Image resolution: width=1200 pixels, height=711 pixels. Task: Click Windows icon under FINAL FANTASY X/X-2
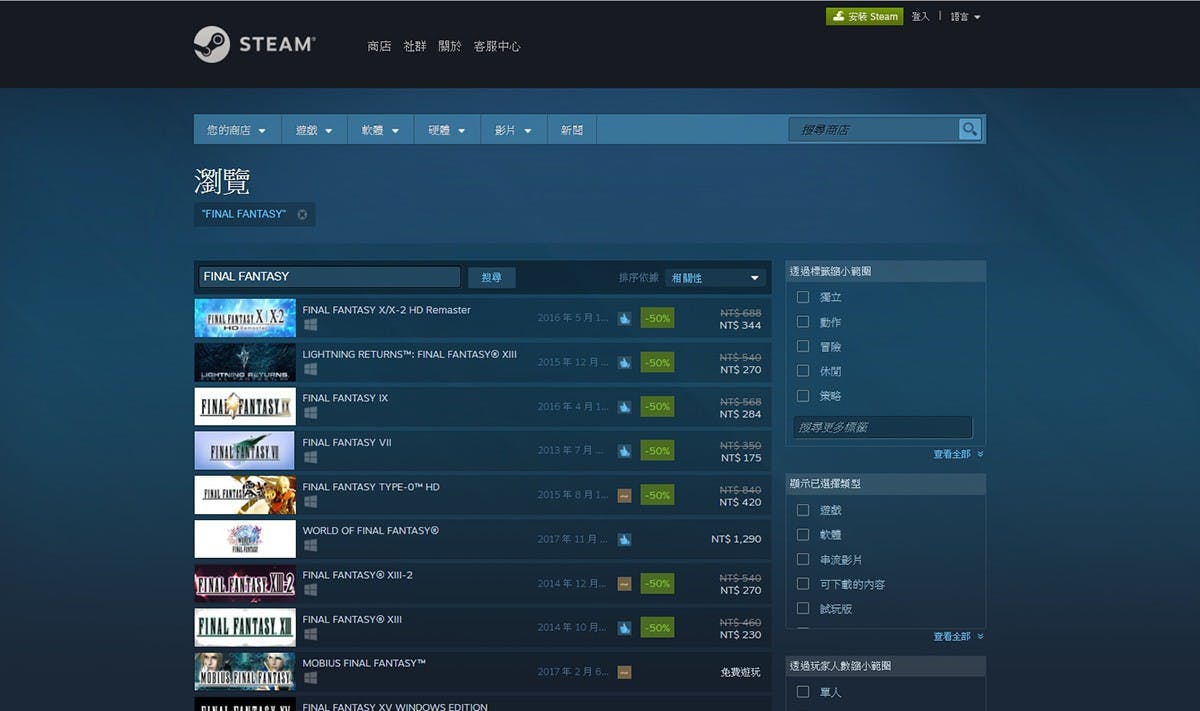(x=311, y=325)
